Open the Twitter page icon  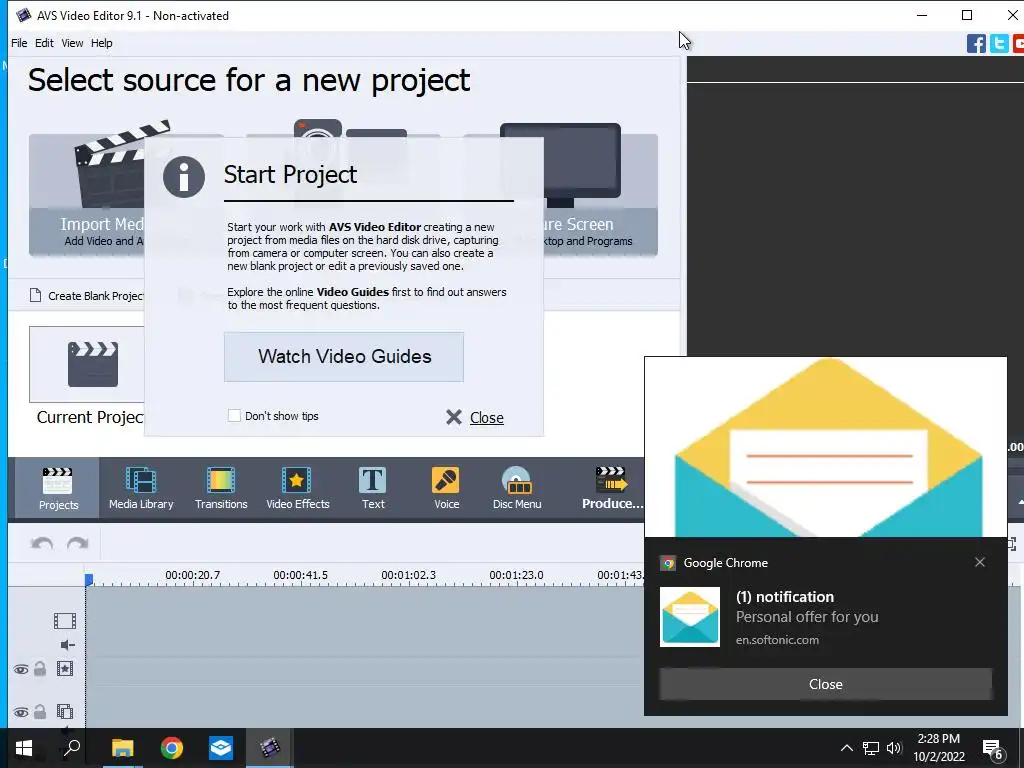(x=999, y=44)
